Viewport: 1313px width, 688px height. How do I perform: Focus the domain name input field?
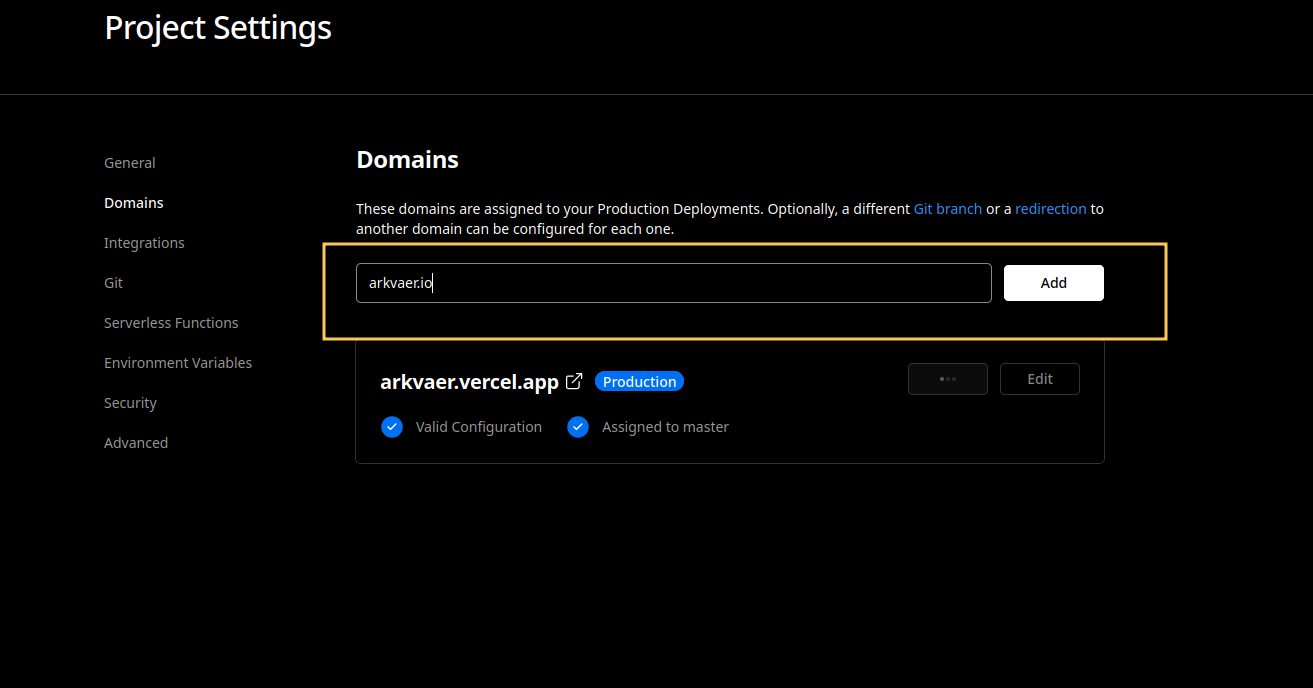[674, 283]
